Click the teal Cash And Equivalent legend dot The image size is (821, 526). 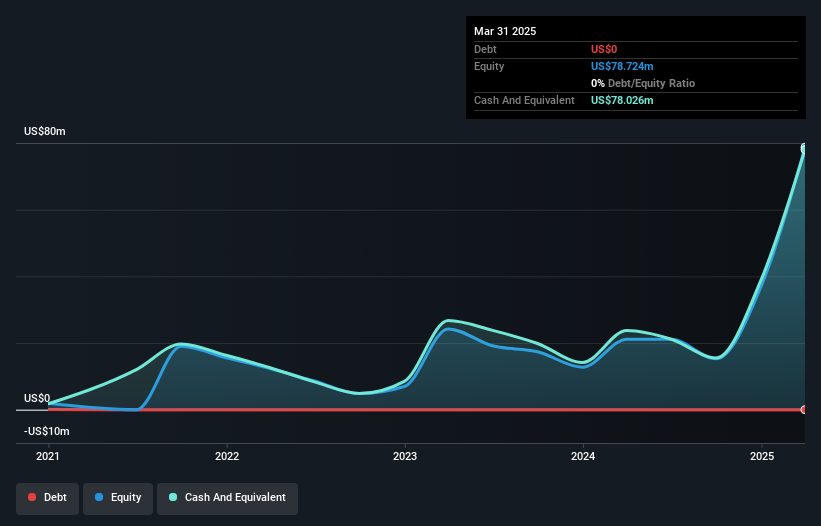pos(173,497)
